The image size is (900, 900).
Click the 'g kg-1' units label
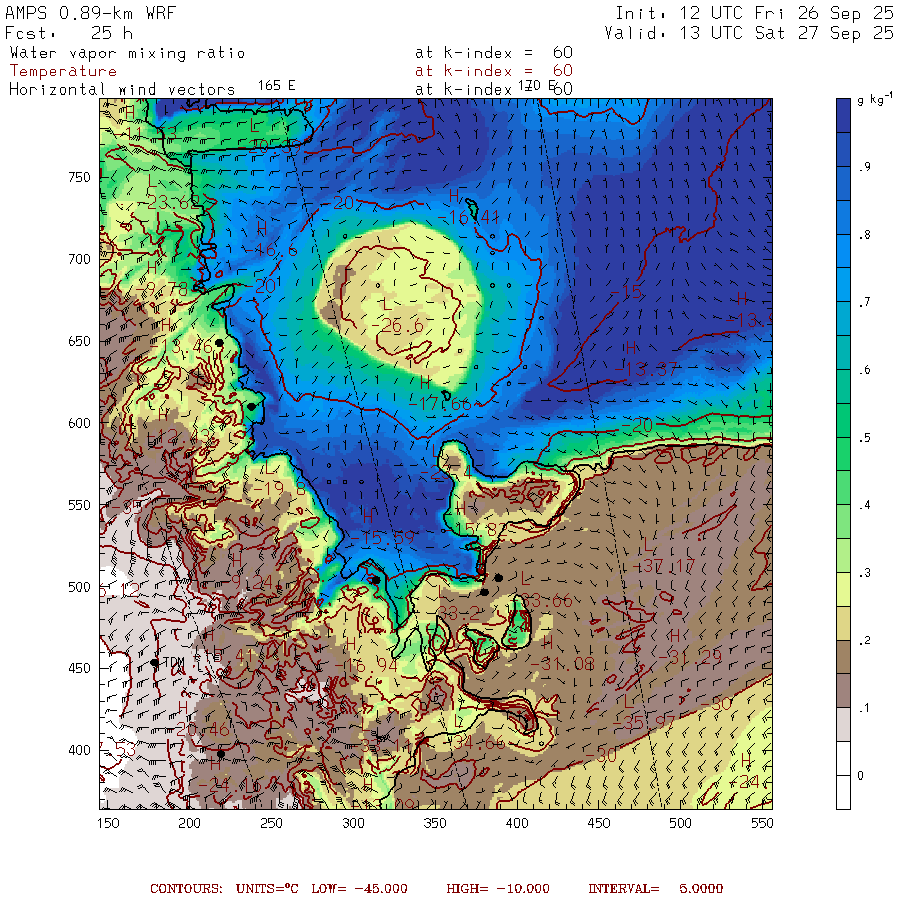coord(875,101)
